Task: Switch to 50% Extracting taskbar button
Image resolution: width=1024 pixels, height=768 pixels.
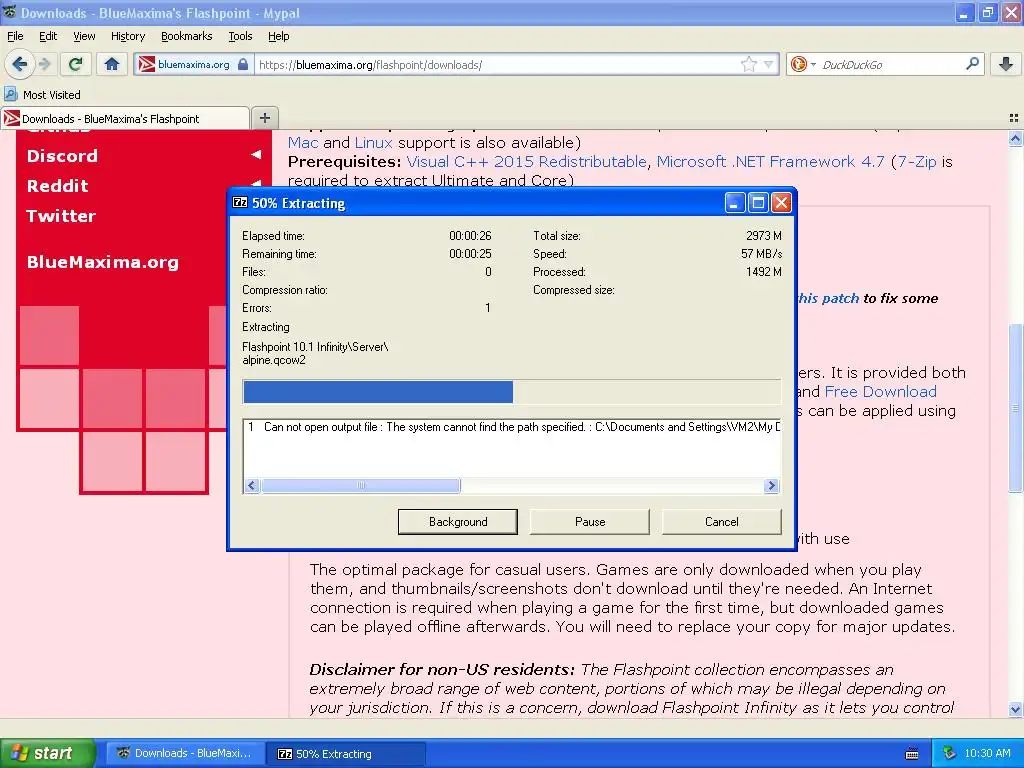Action: pos(346,753)
